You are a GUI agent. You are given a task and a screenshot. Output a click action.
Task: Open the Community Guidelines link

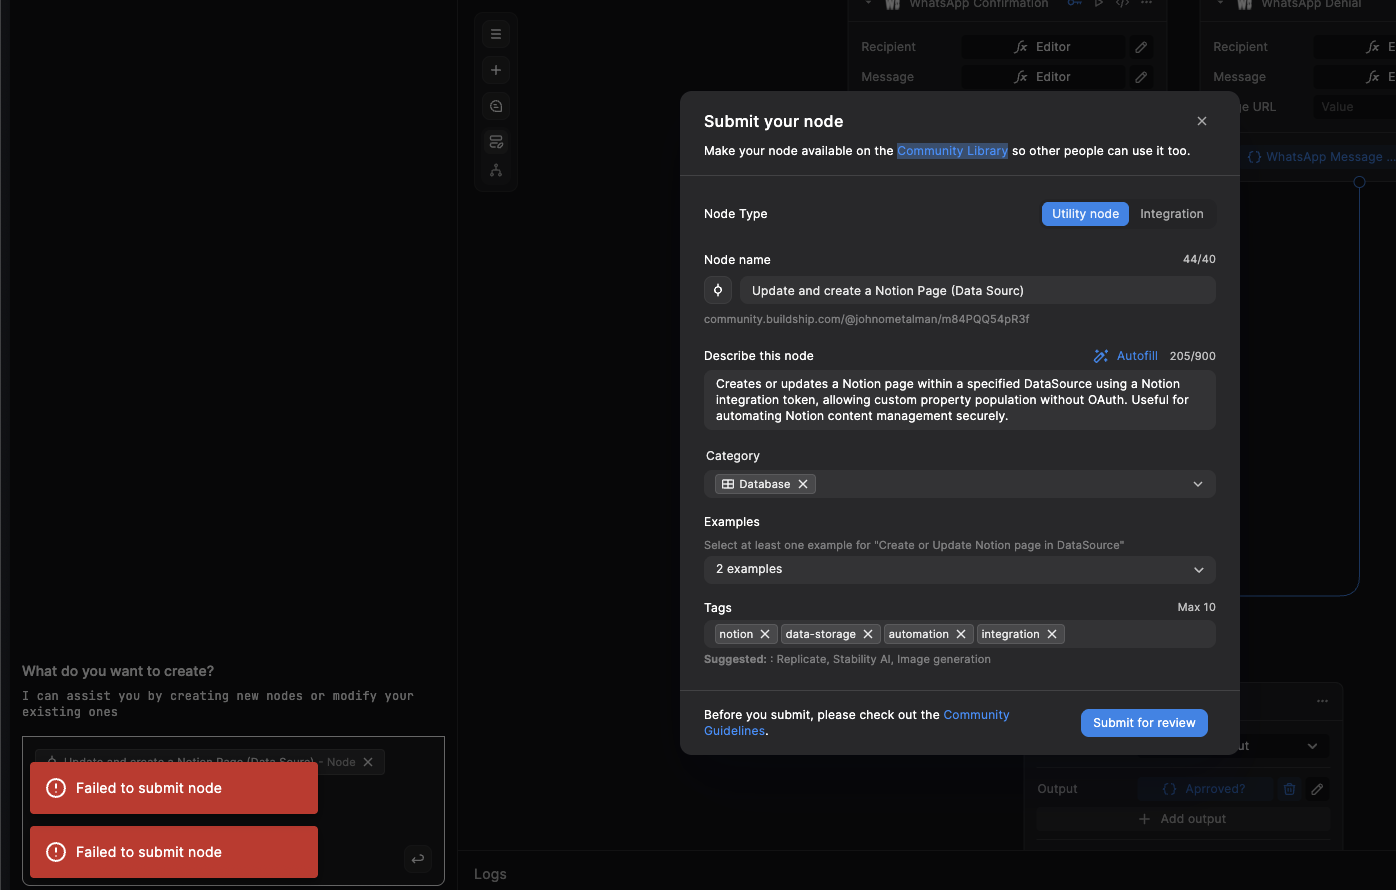click(857, 723)
